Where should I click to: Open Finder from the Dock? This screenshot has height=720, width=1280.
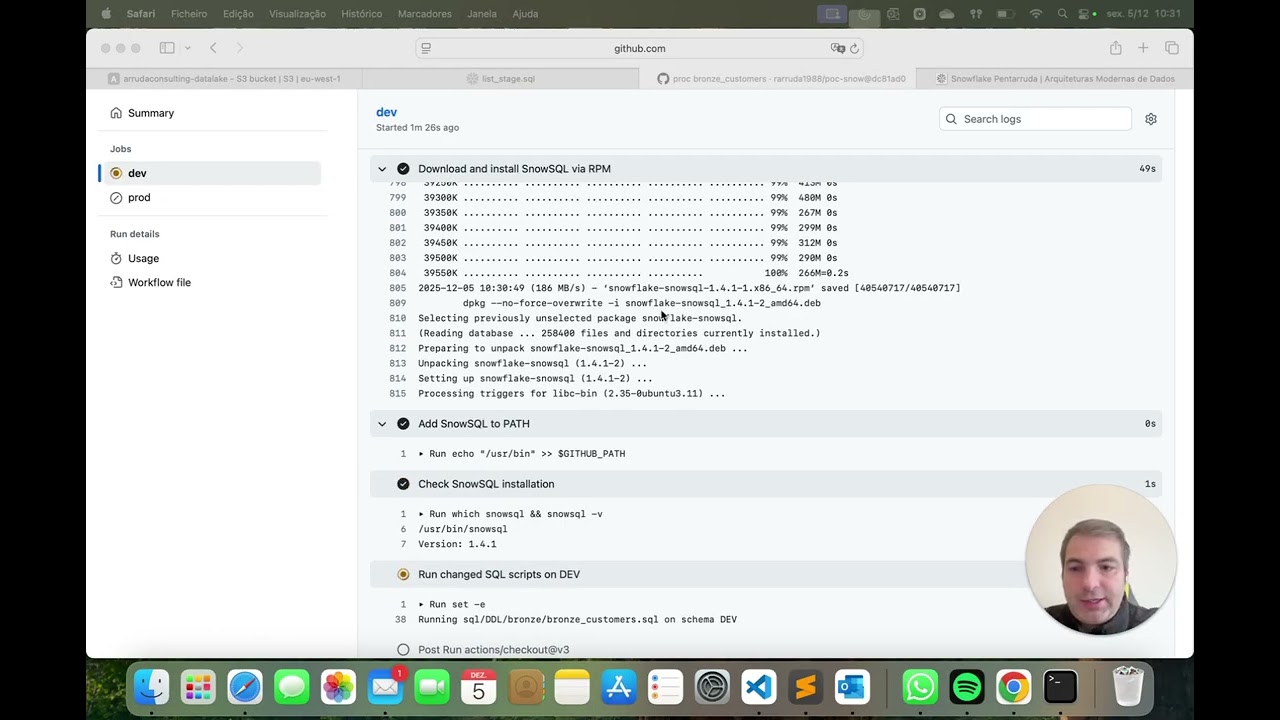click(152, 687)
